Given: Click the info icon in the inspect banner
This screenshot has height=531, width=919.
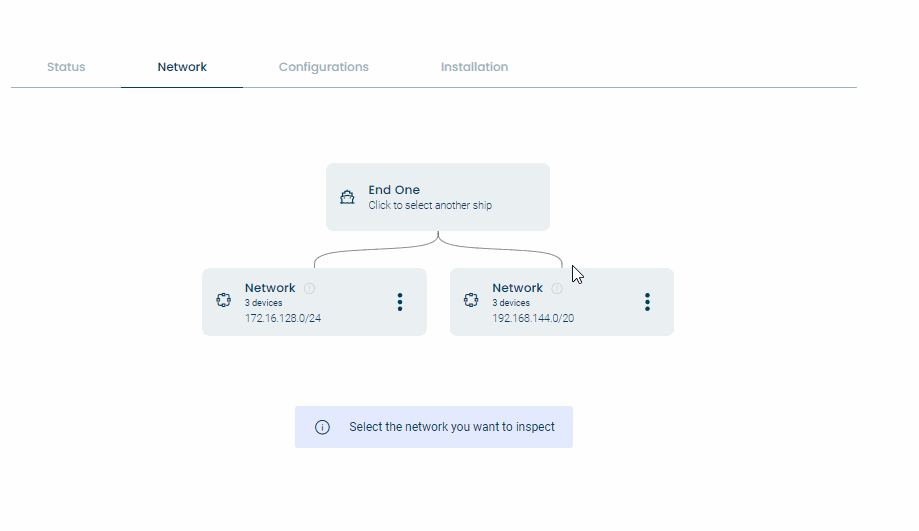Looking at the screenshot, I should coord(322,427).
